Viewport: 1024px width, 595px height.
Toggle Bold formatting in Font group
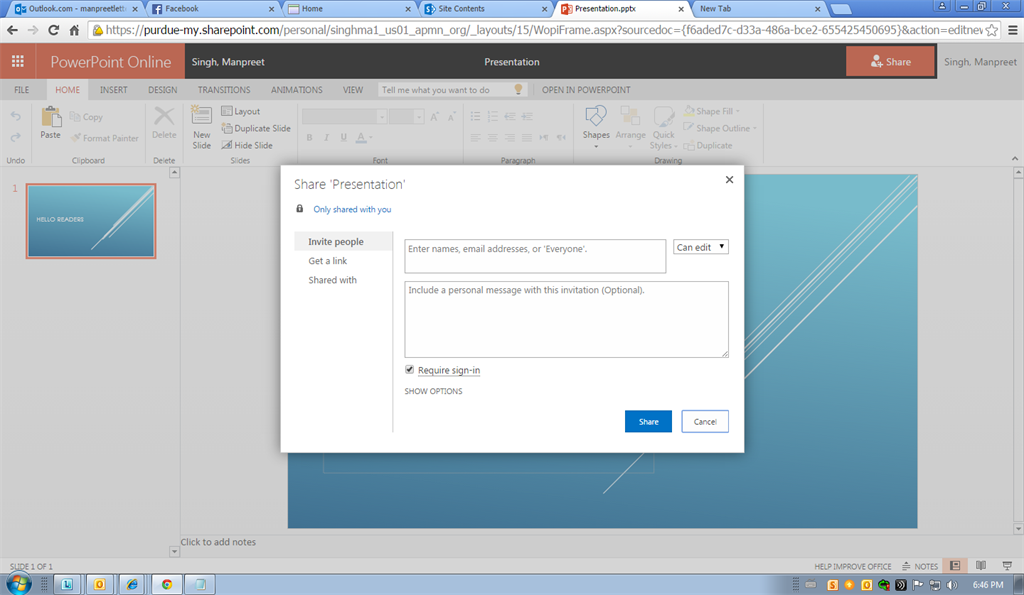click(310, 137)
